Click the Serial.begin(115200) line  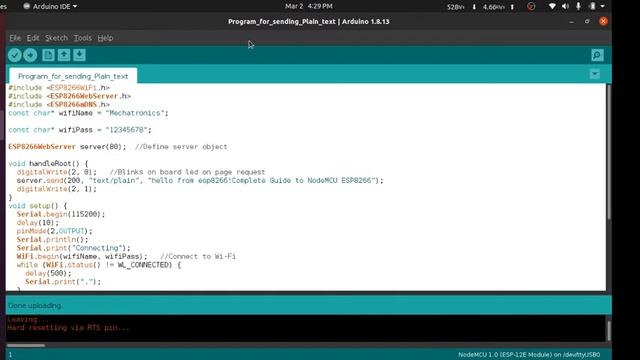[61, 214]
